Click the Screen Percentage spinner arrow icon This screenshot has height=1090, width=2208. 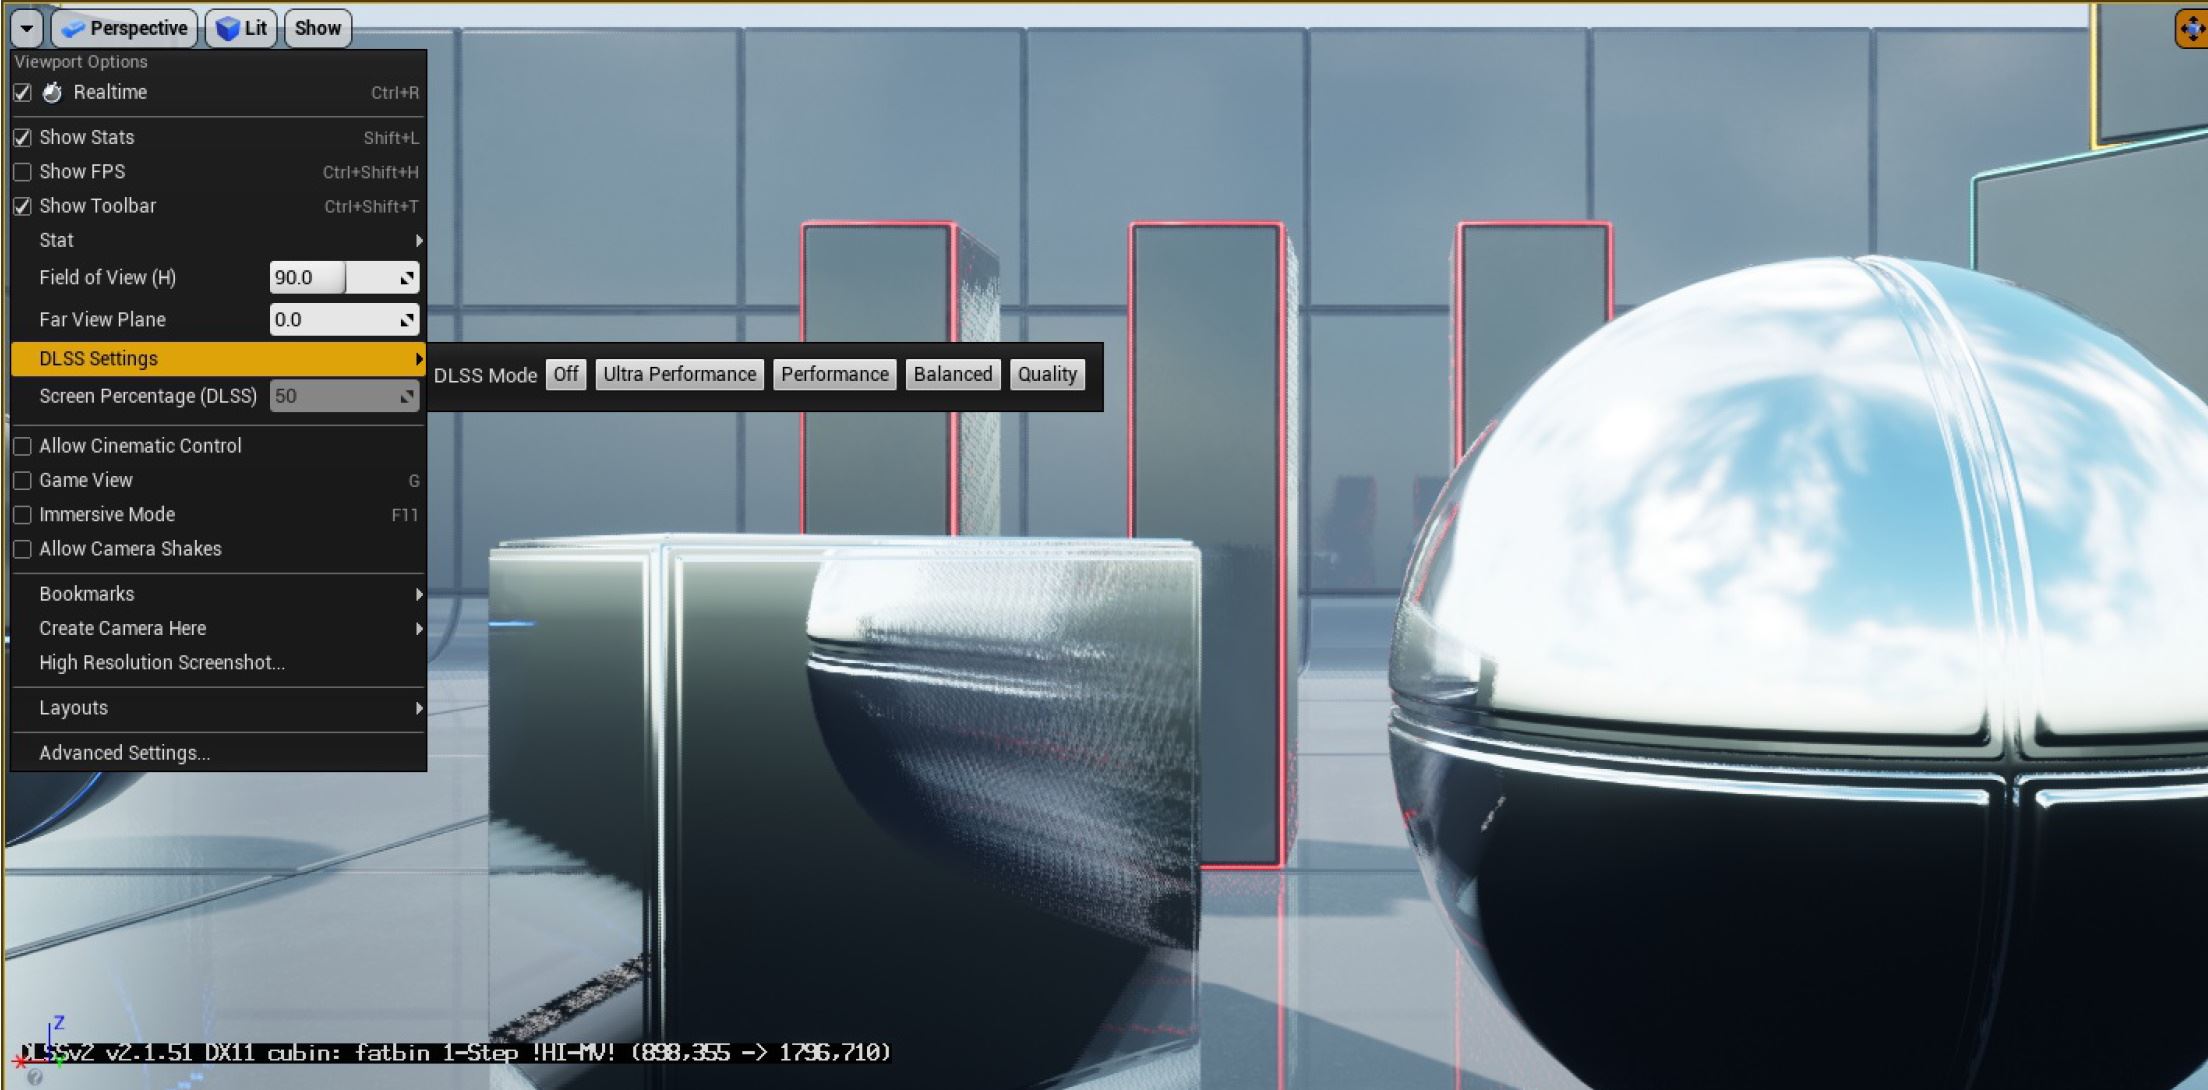407,397
